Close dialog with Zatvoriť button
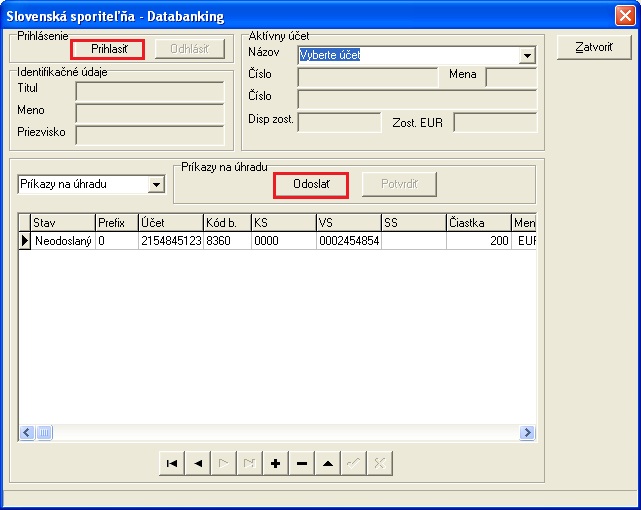The image size is (641, 510). click(x=594, y=47)
